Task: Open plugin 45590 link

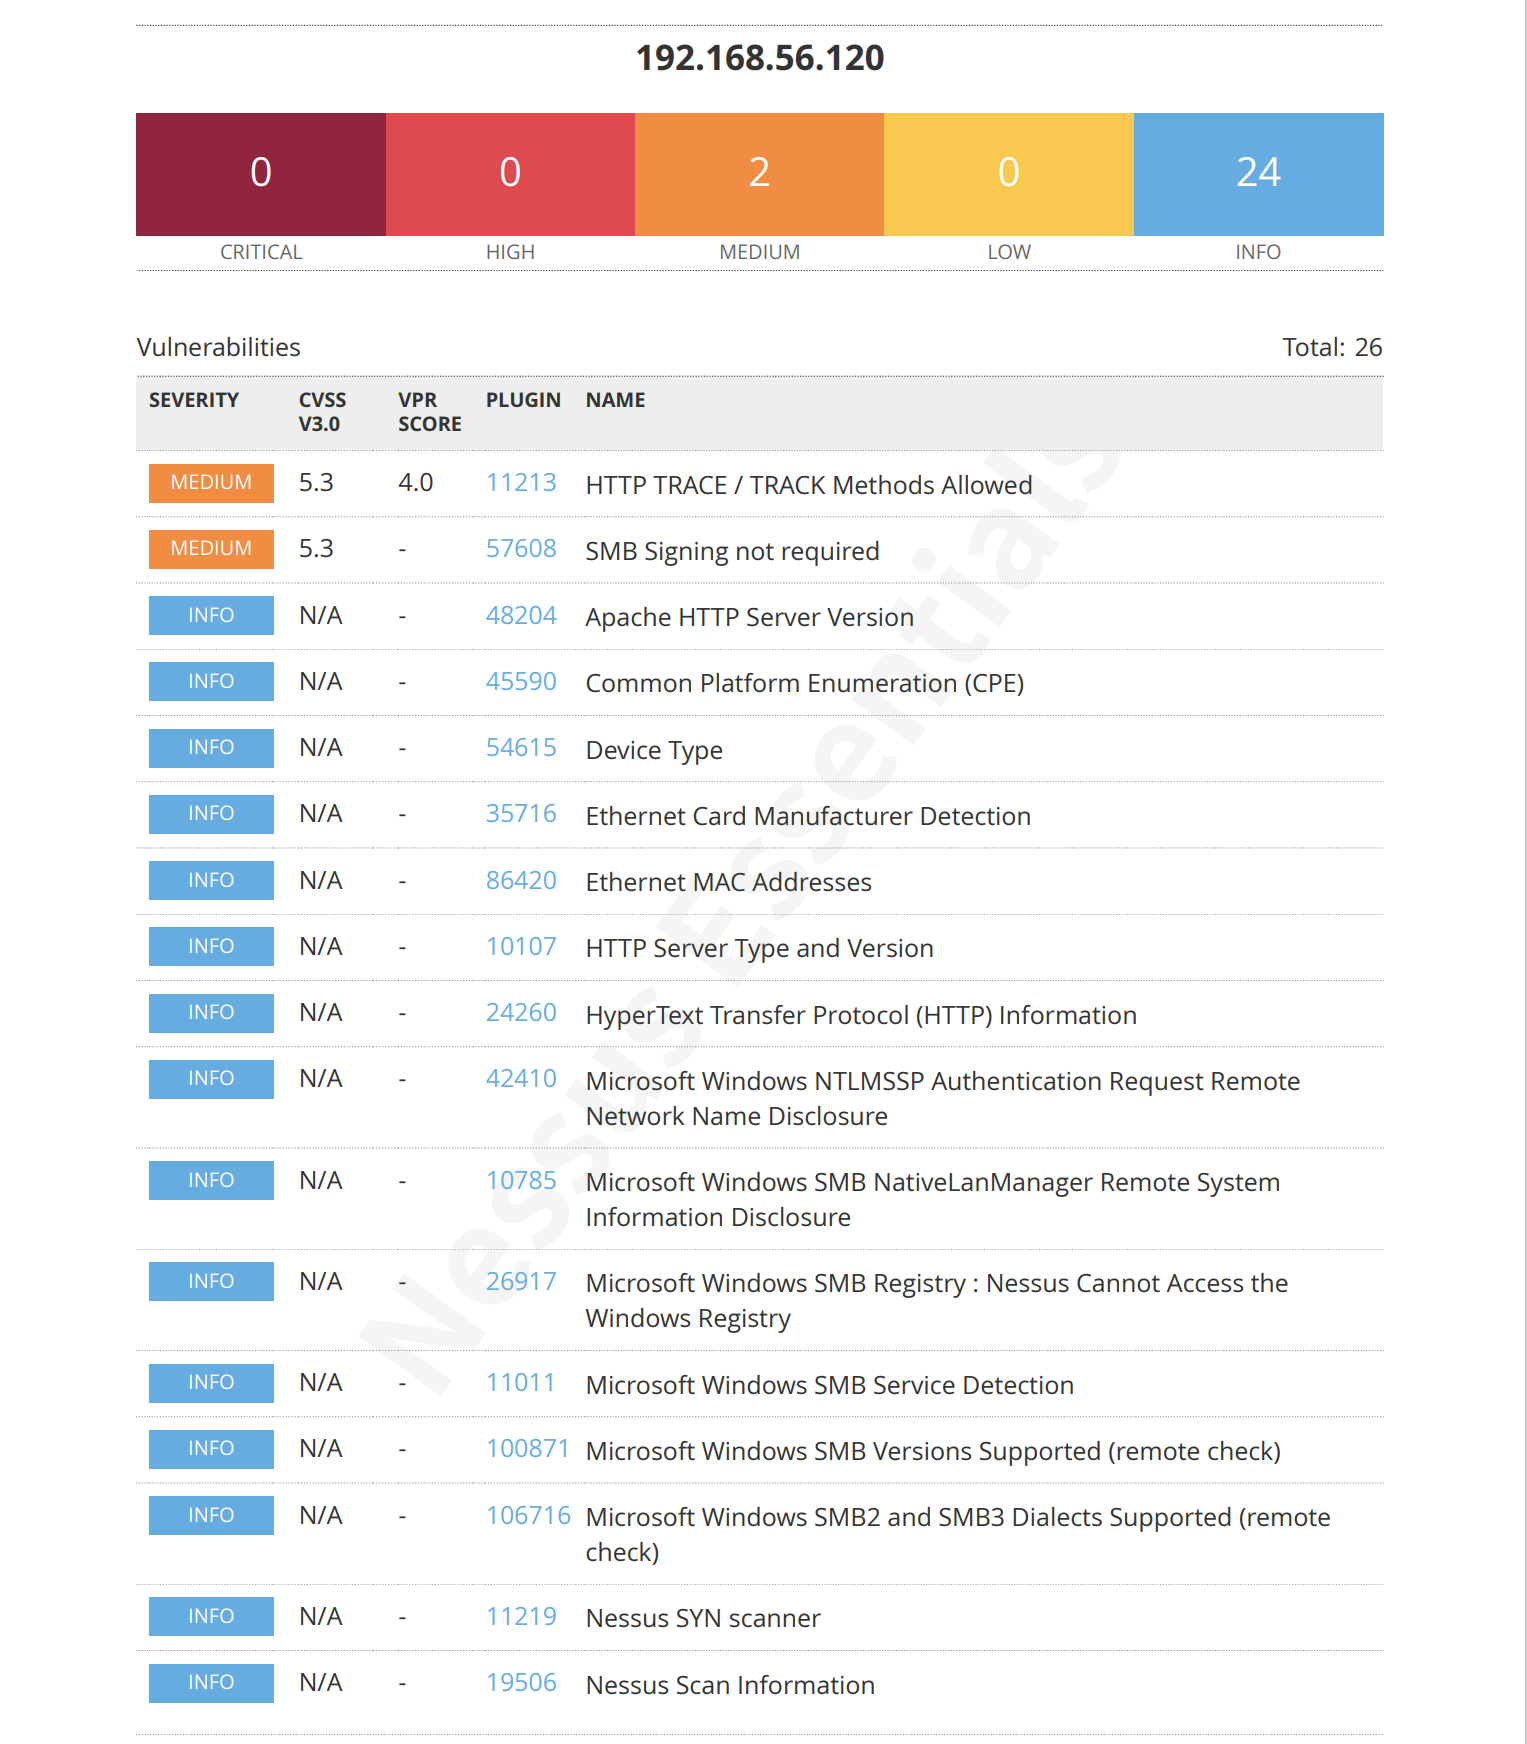Action: click(x=521, y=682)
